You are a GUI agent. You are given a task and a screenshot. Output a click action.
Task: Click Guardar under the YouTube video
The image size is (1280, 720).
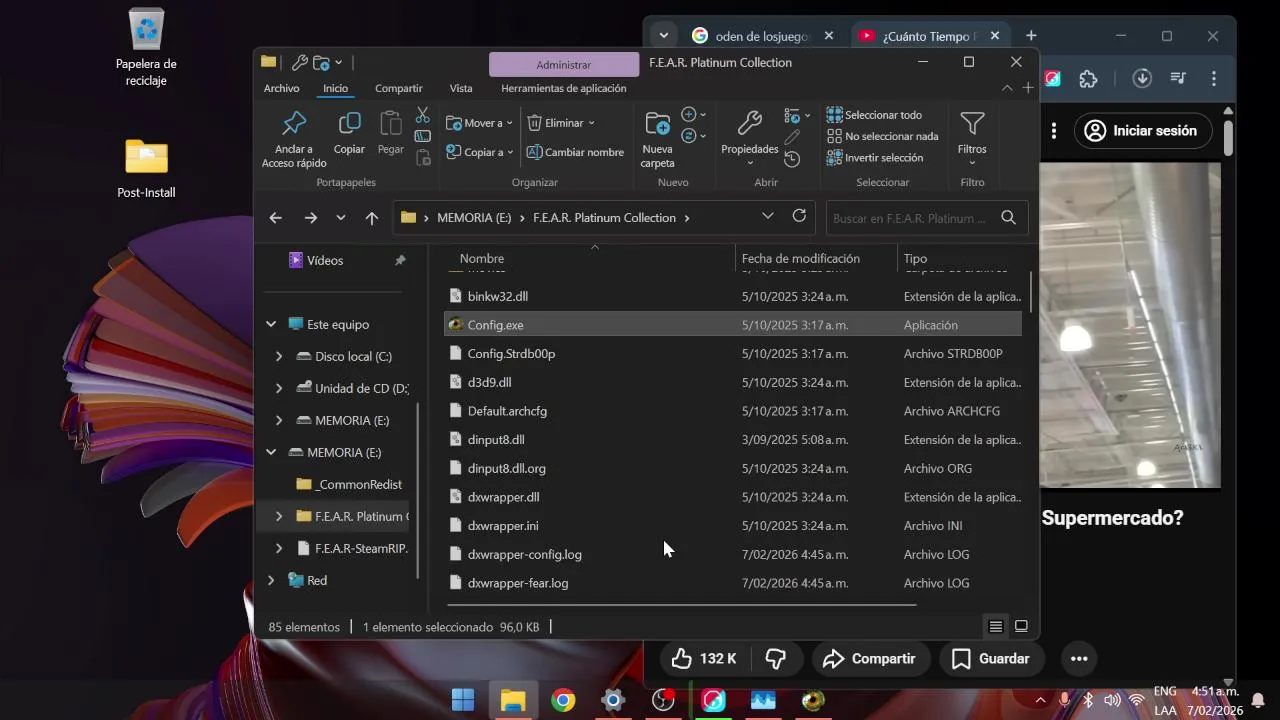click(990, 658)
